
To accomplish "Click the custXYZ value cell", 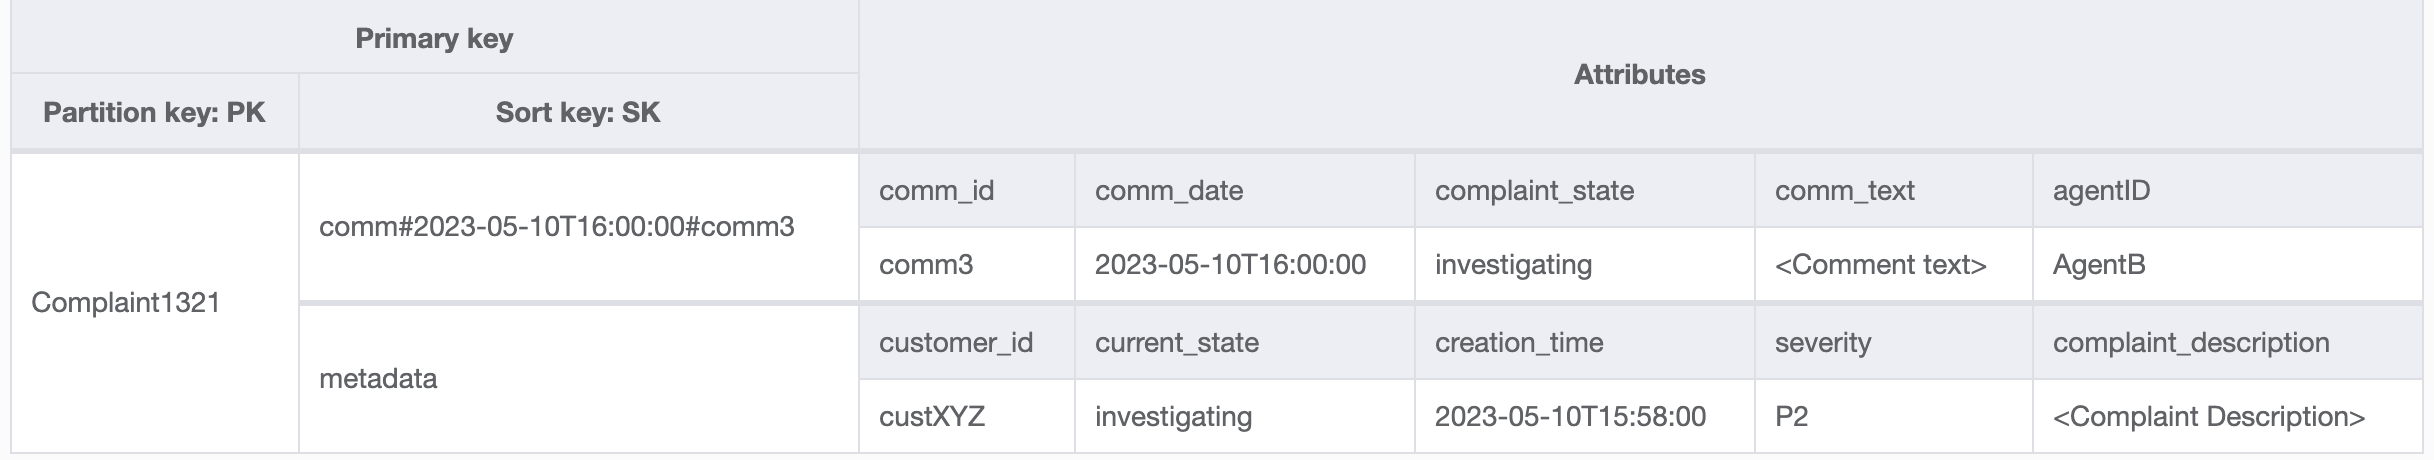I will (x=931, y=417).
